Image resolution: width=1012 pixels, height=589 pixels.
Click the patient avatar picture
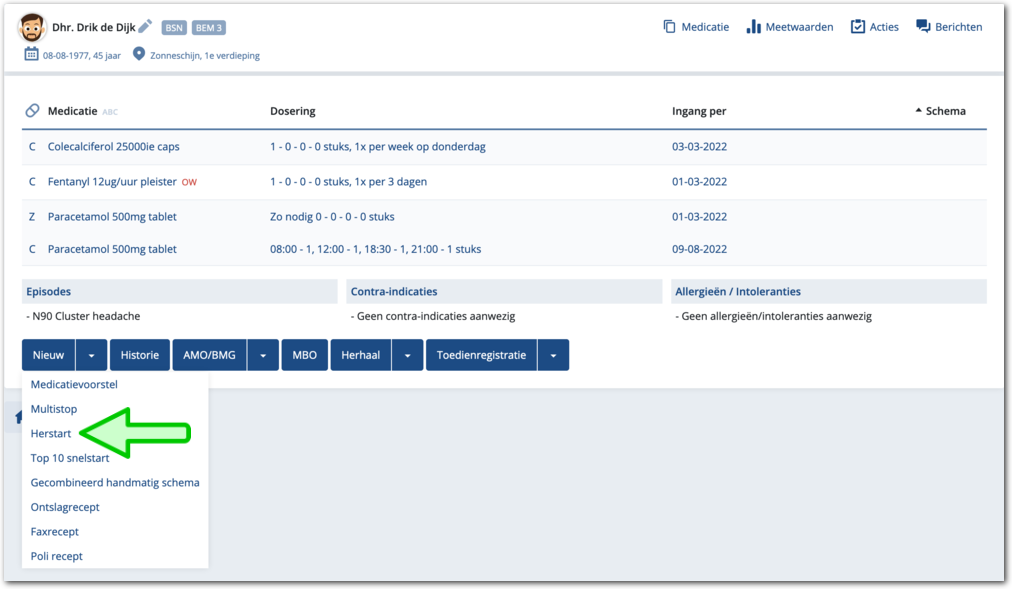[32, 28]
